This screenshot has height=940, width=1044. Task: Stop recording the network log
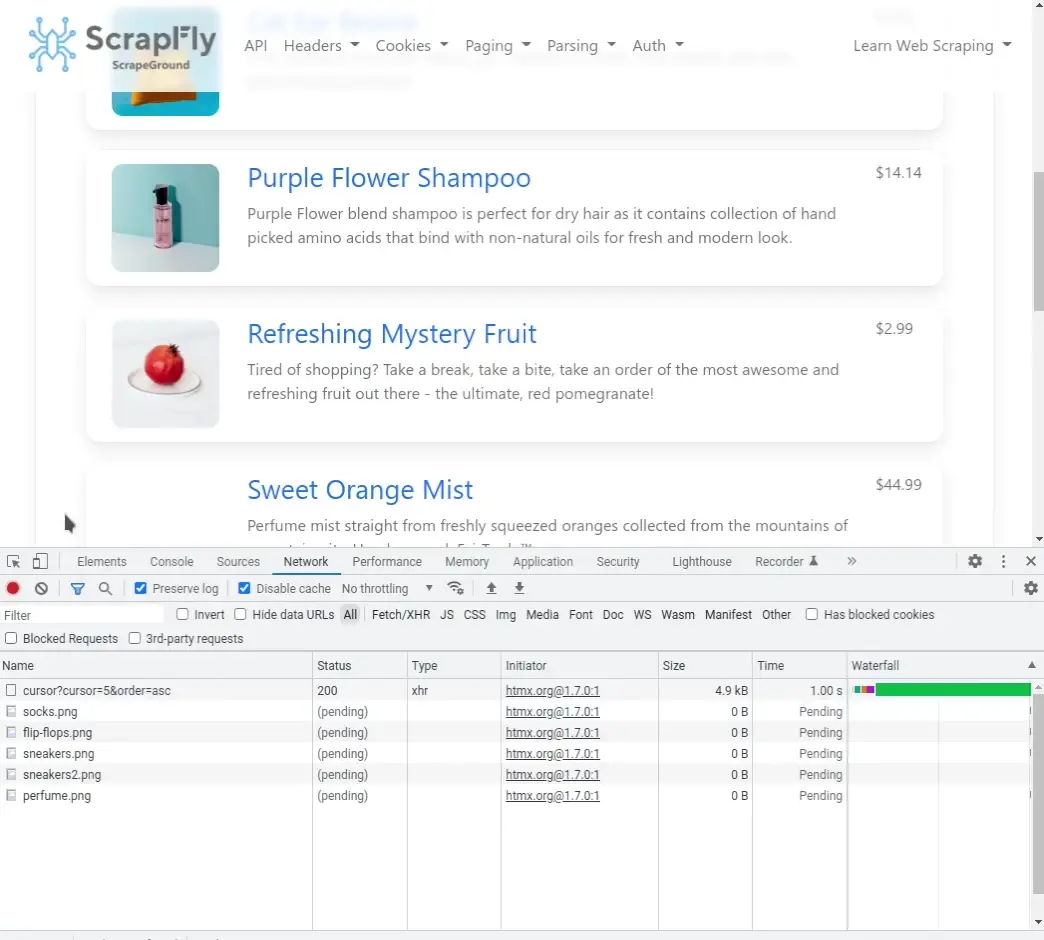(13, 589)
